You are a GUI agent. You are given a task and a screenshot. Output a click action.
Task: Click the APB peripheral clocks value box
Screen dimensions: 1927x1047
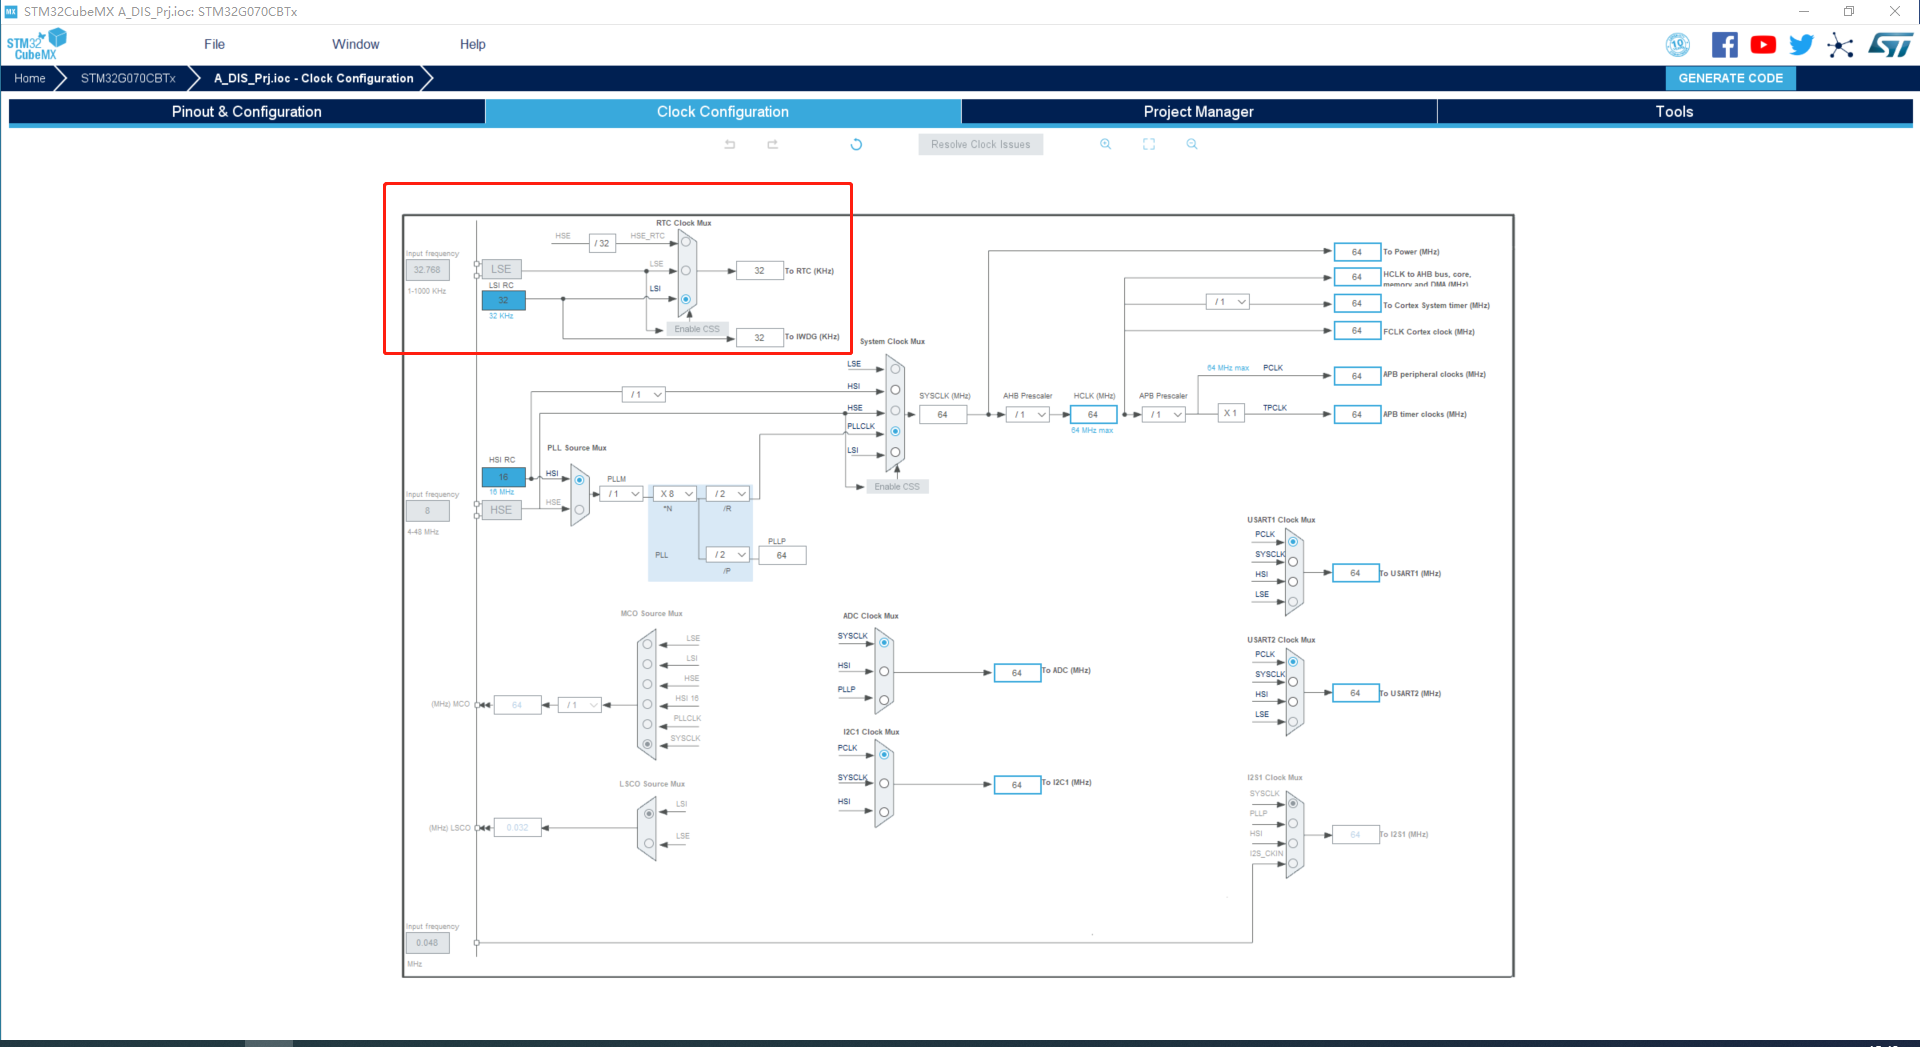[1357, 376]
